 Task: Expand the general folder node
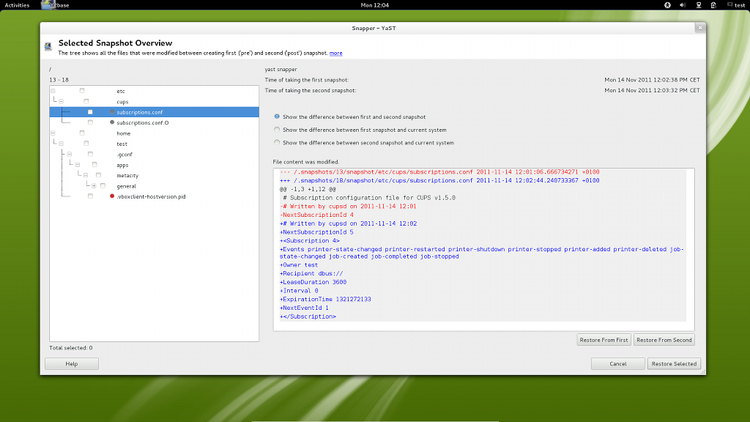tap(93, 186)
